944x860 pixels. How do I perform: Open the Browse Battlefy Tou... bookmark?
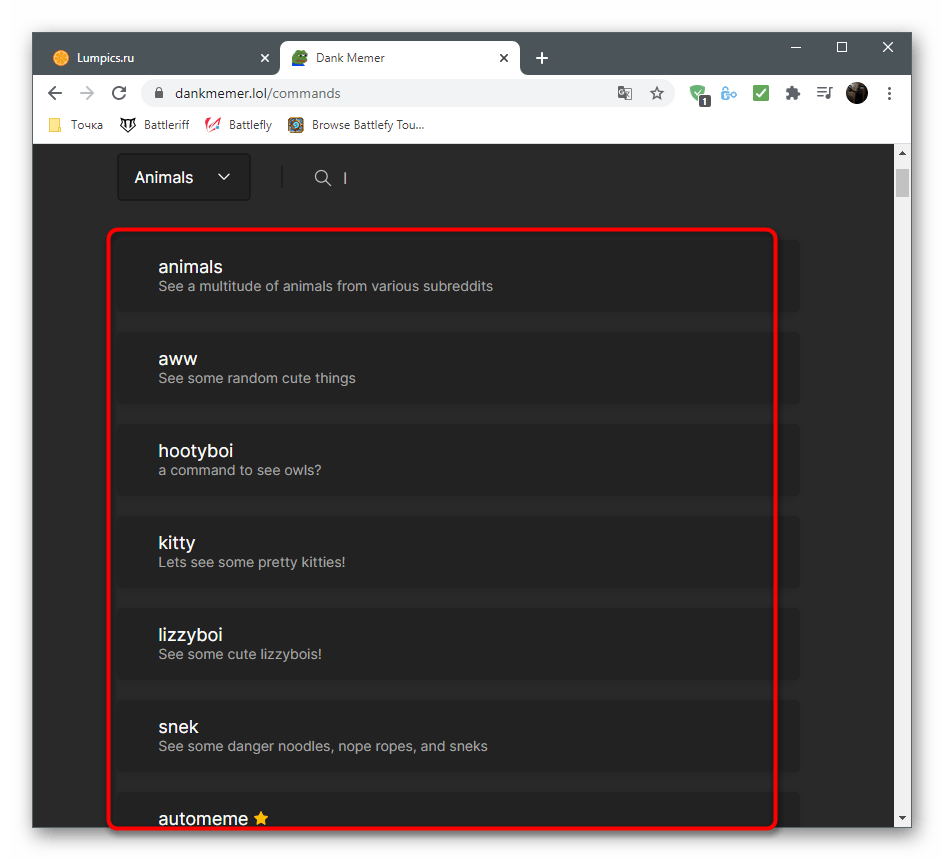pyautogui.click(x=356, y=125)
